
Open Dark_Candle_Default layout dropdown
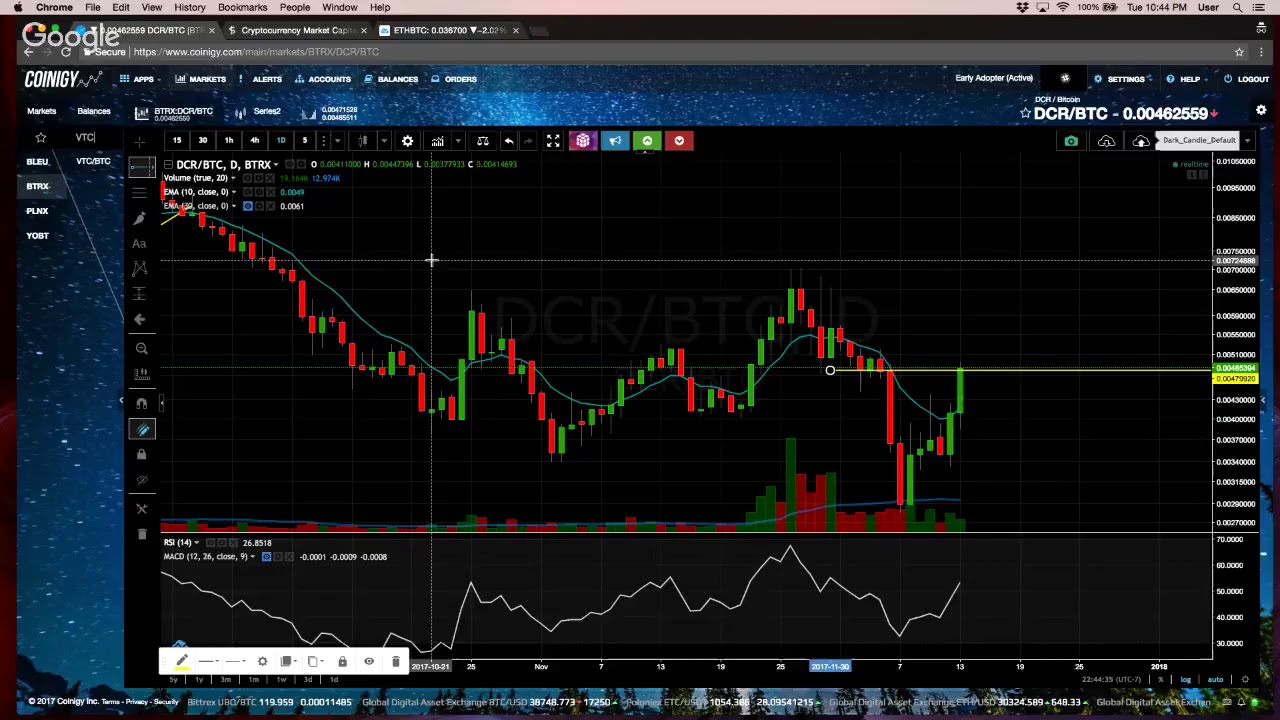pos(1247,141)
